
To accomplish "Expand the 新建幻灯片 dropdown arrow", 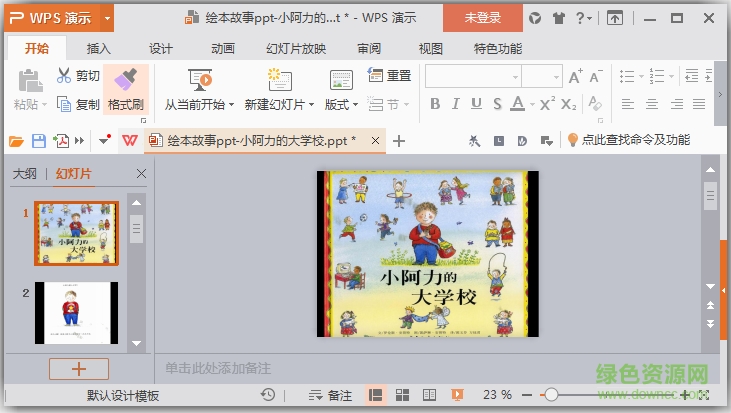I will click(x=311, y=104).
